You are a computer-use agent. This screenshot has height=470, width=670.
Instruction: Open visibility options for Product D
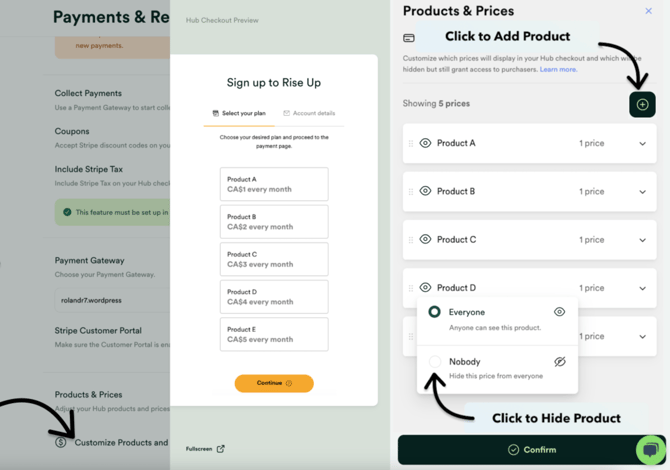(425, 288)
